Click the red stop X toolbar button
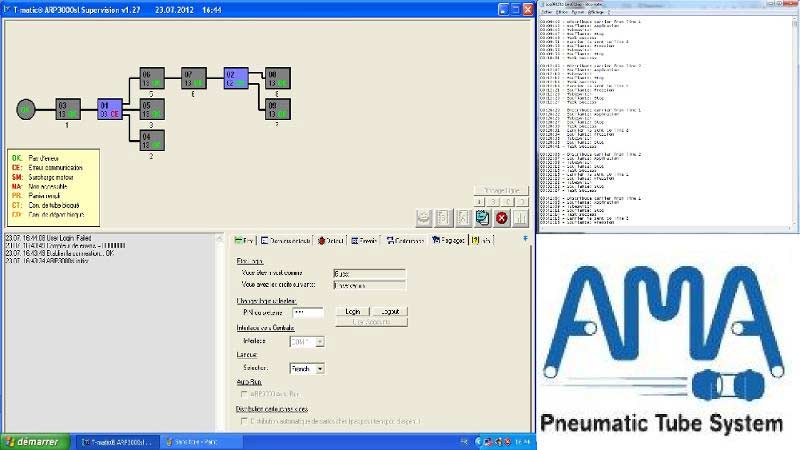This screenshot has height=450, width=800. 502,218
